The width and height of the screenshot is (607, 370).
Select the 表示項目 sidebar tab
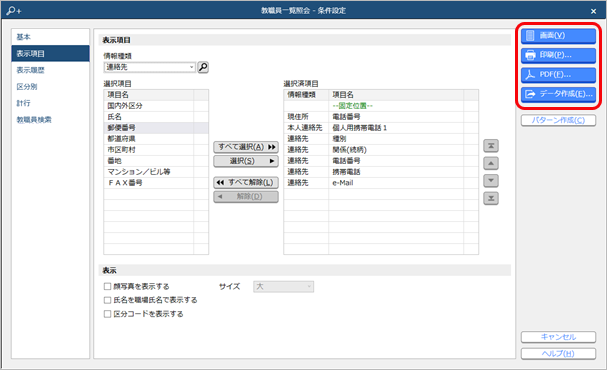tap(50, 53)
